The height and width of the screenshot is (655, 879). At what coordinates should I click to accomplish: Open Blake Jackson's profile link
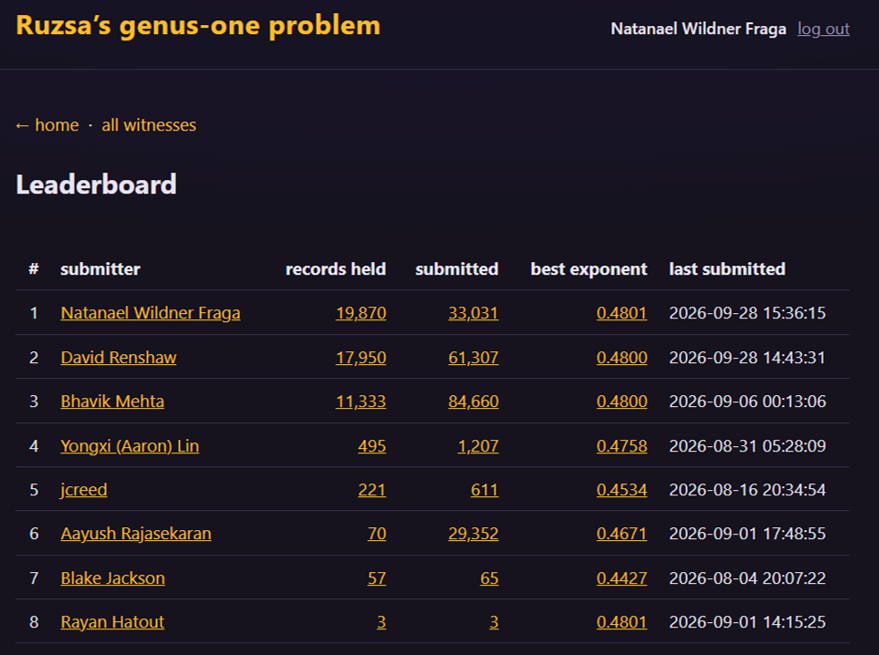[113, 578]
